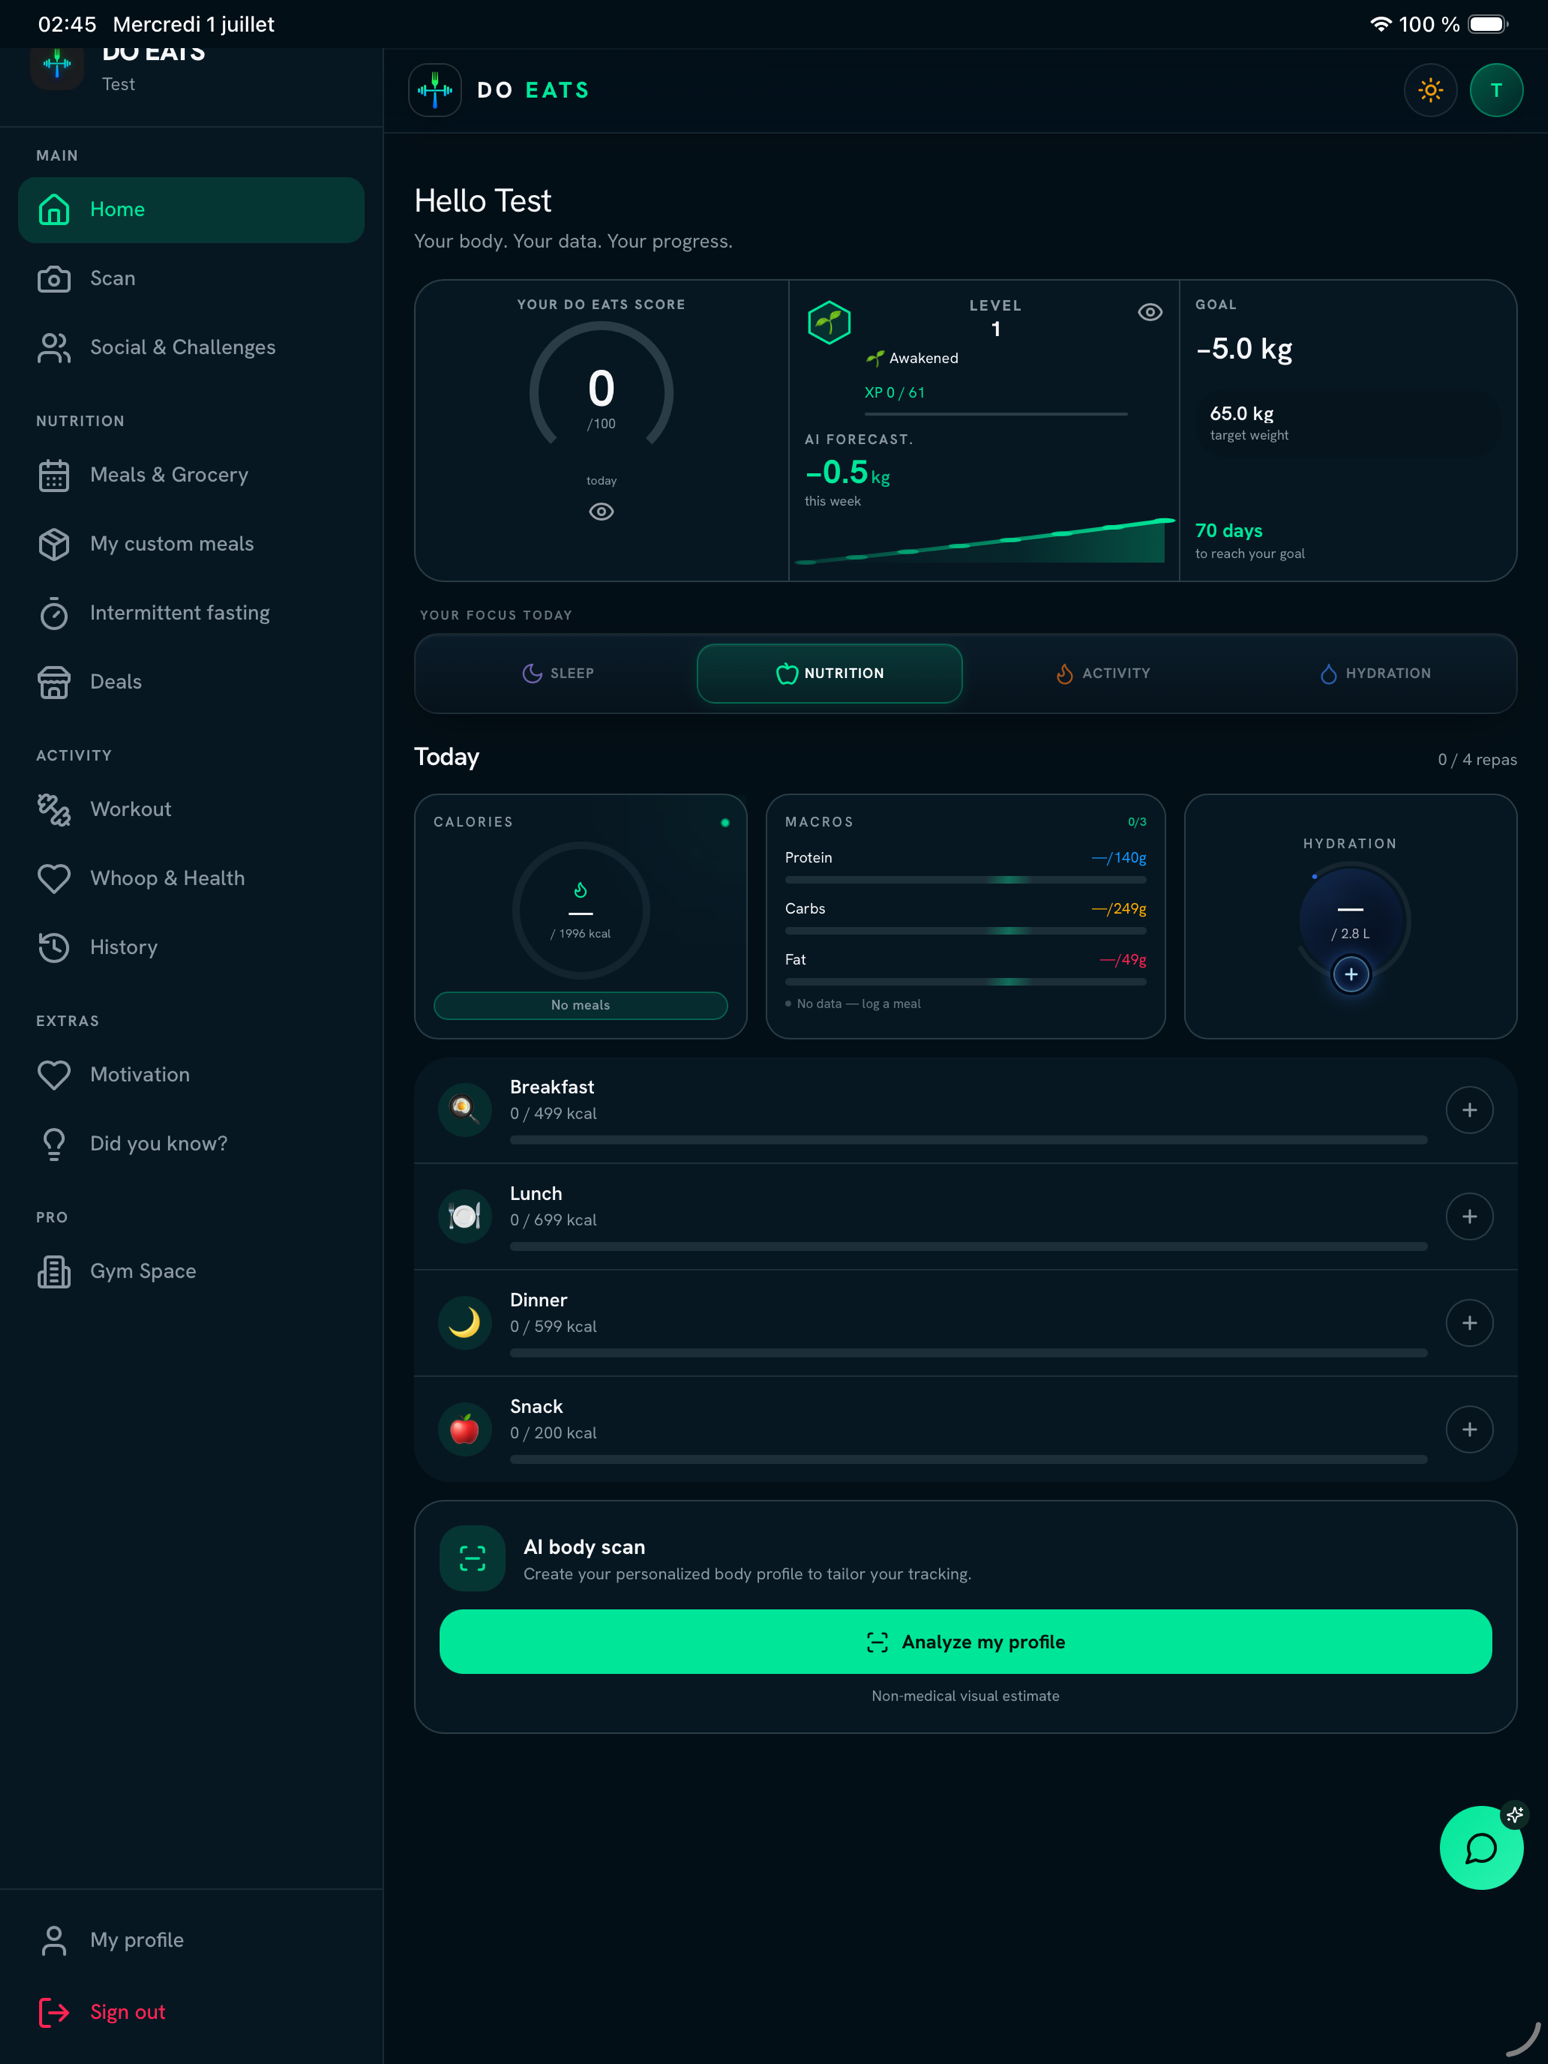Viewport: 1548px width, 2064px height.
Task: Click the -5.0 kg goal value
Action: 1244,349
